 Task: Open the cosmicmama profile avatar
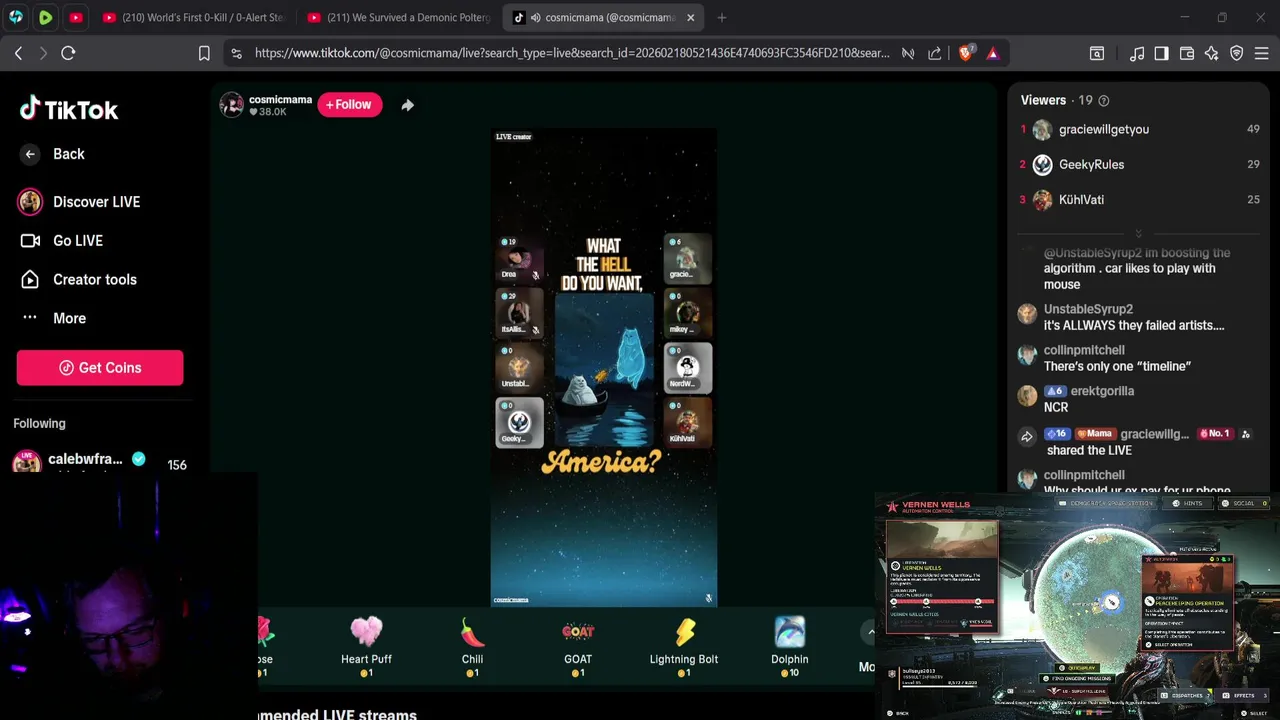click(x=232, y=105)
